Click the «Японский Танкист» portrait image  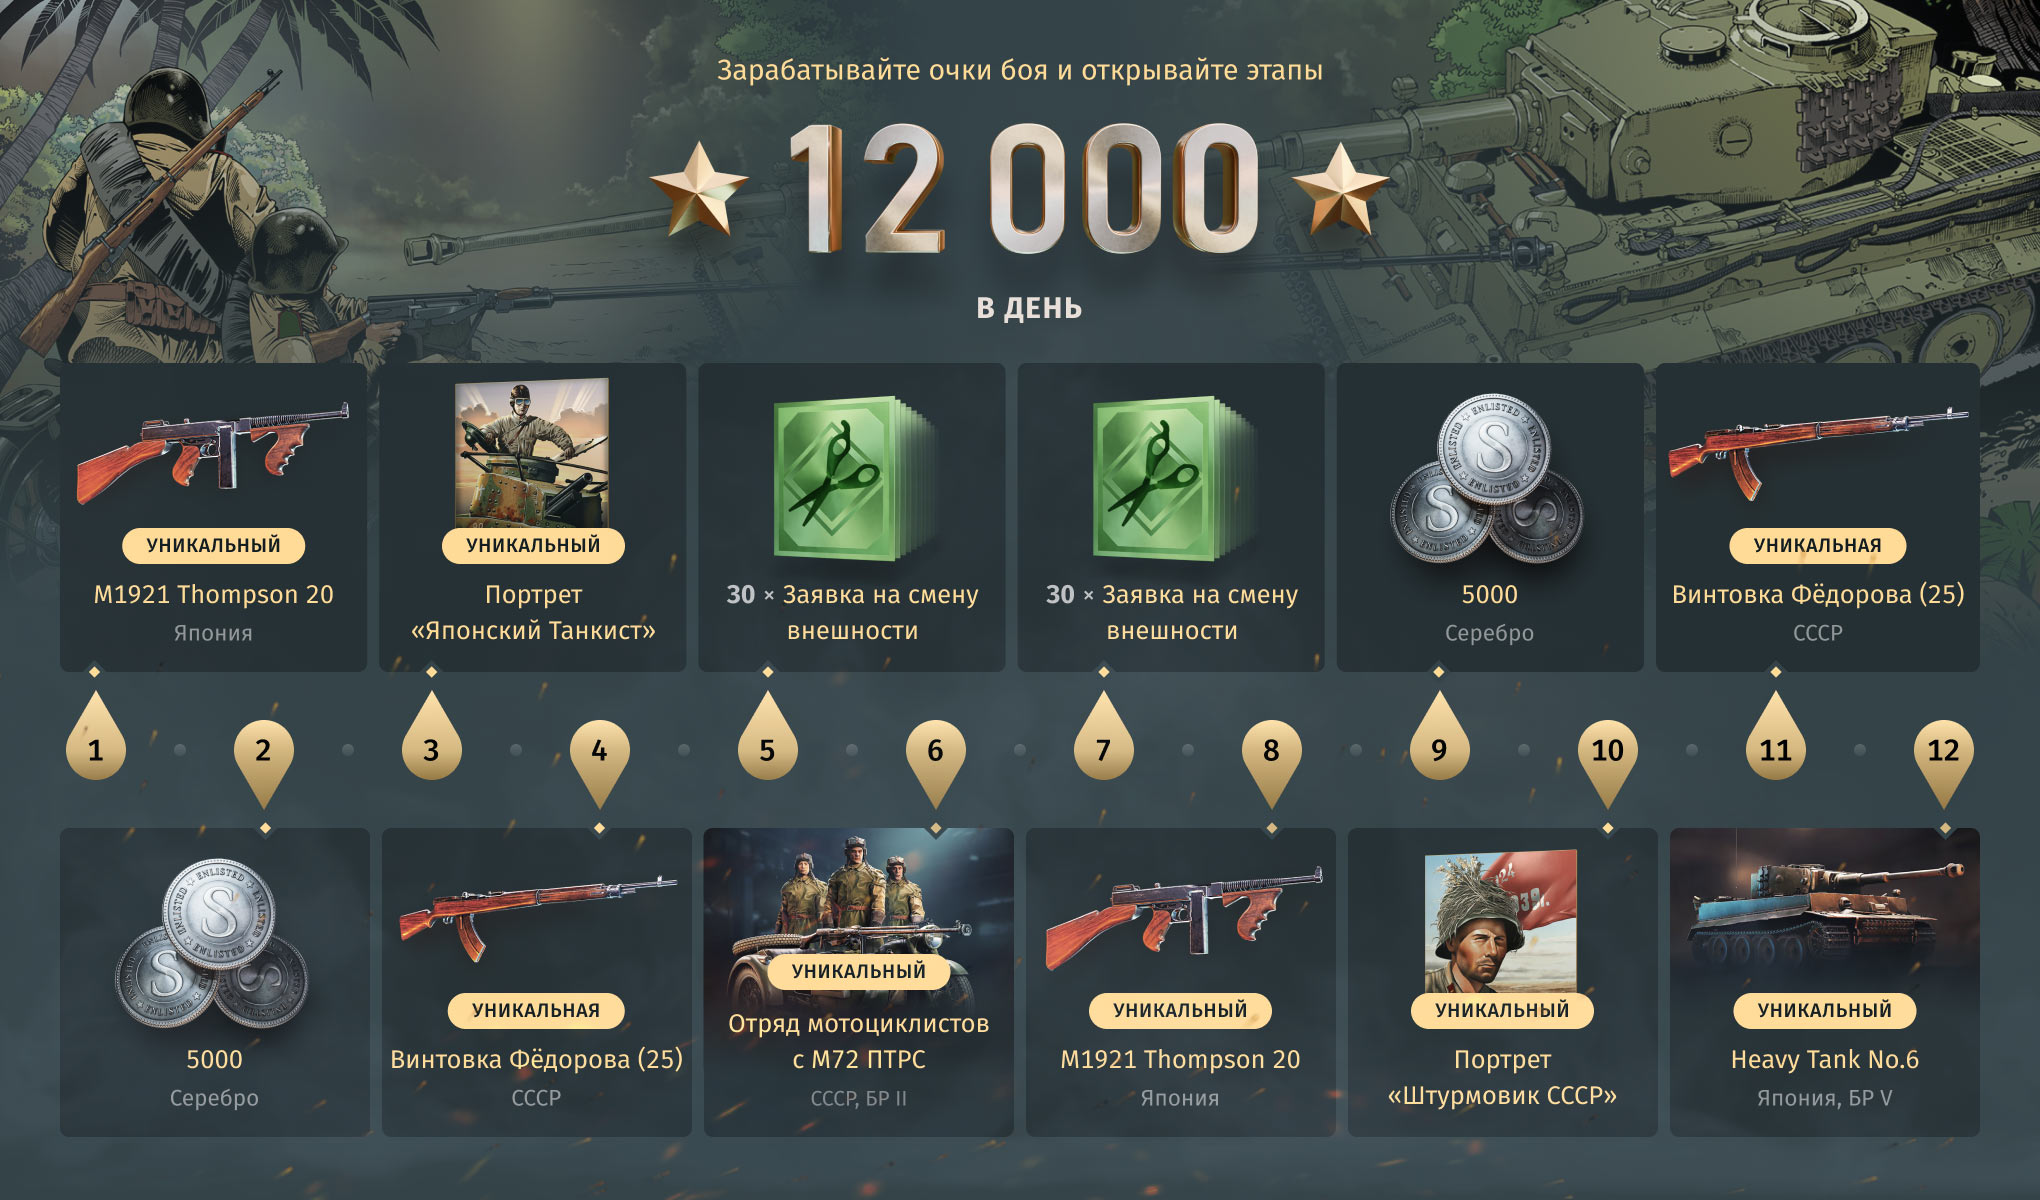[532, 453]
